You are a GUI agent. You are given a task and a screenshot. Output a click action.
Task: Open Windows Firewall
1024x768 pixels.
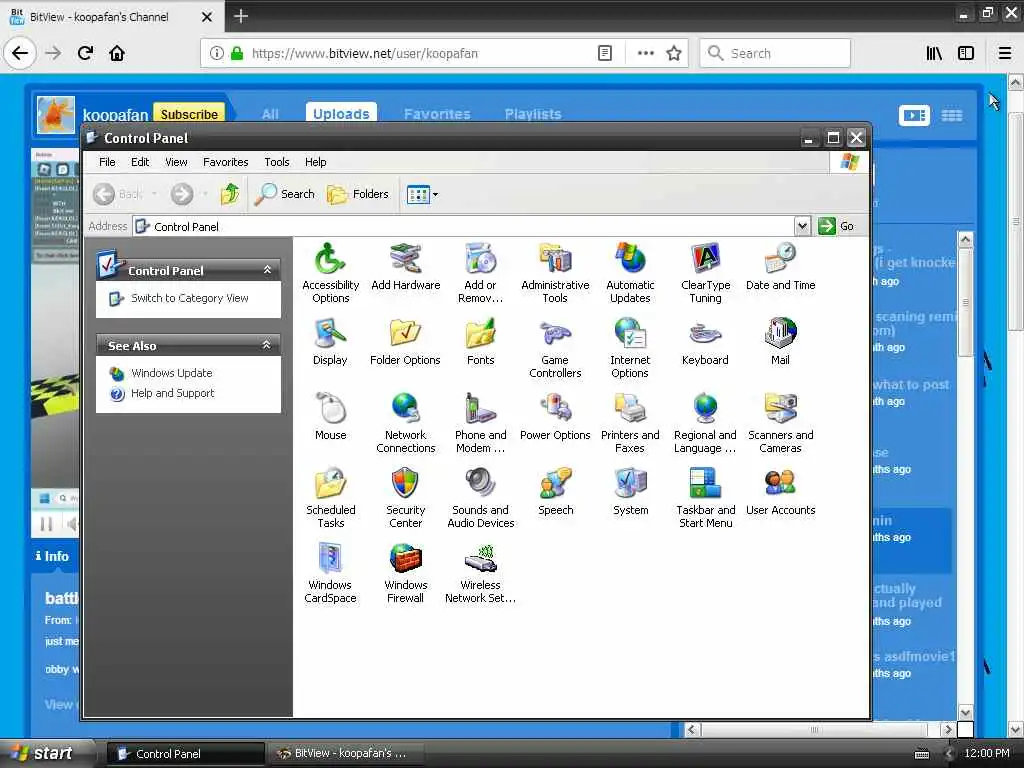(x=406, y=573)
